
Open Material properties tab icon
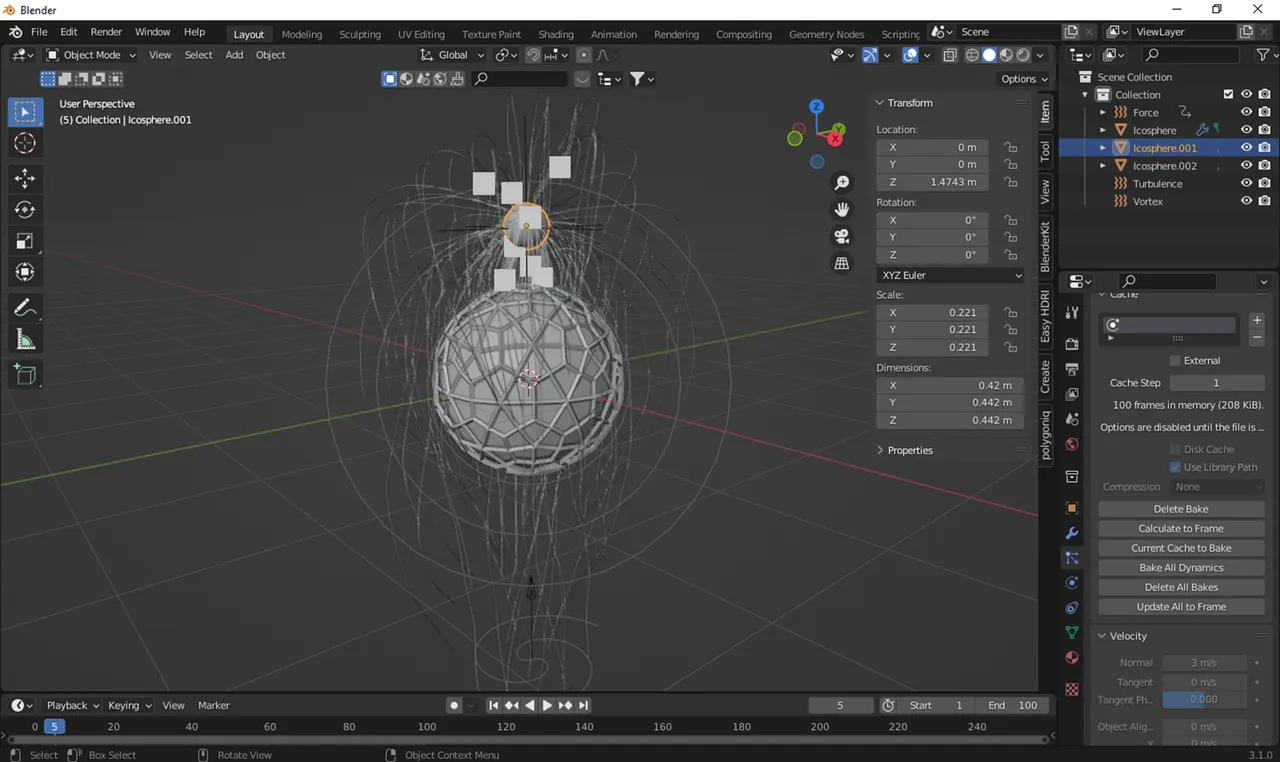click(1072, 658)
